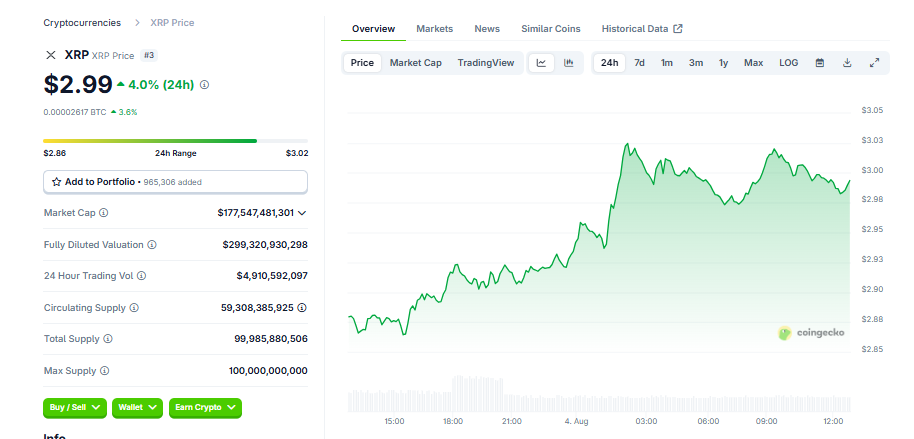This screenshot has width=914, height=439.
Task: Click the 24h Range progress bar
Action: 175,141
